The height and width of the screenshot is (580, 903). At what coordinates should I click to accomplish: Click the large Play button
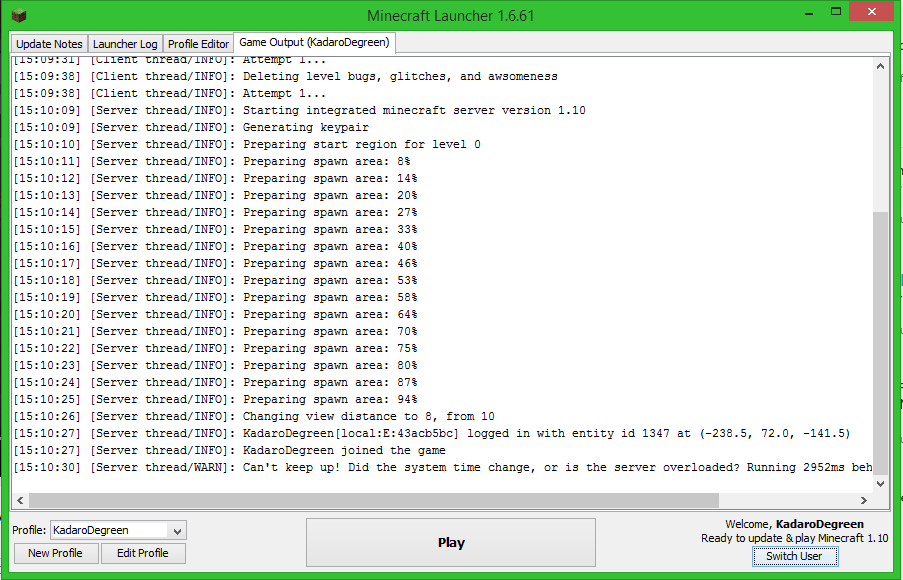point(451,543)
